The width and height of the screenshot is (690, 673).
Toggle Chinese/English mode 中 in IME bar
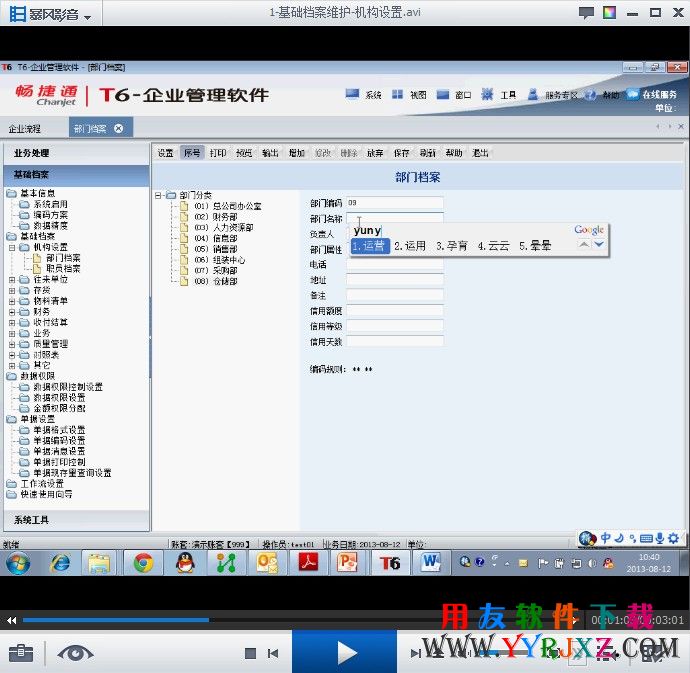pos(606,538)
